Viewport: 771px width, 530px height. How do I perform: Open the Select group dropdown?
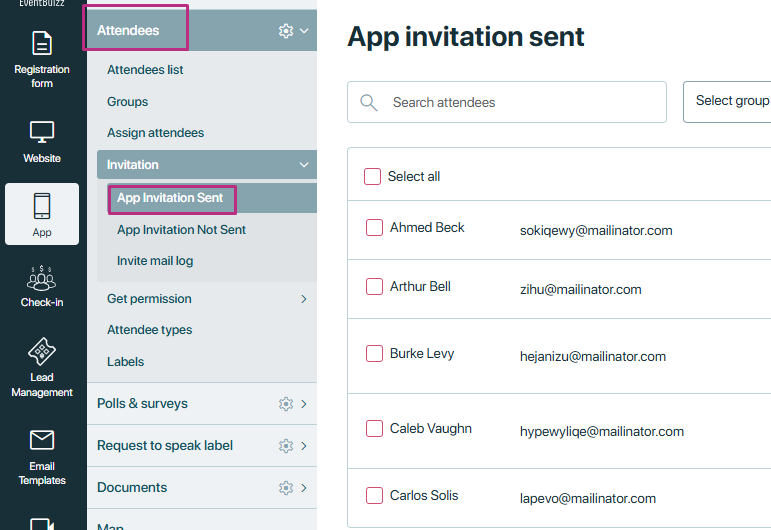click(x=727, y=102)
